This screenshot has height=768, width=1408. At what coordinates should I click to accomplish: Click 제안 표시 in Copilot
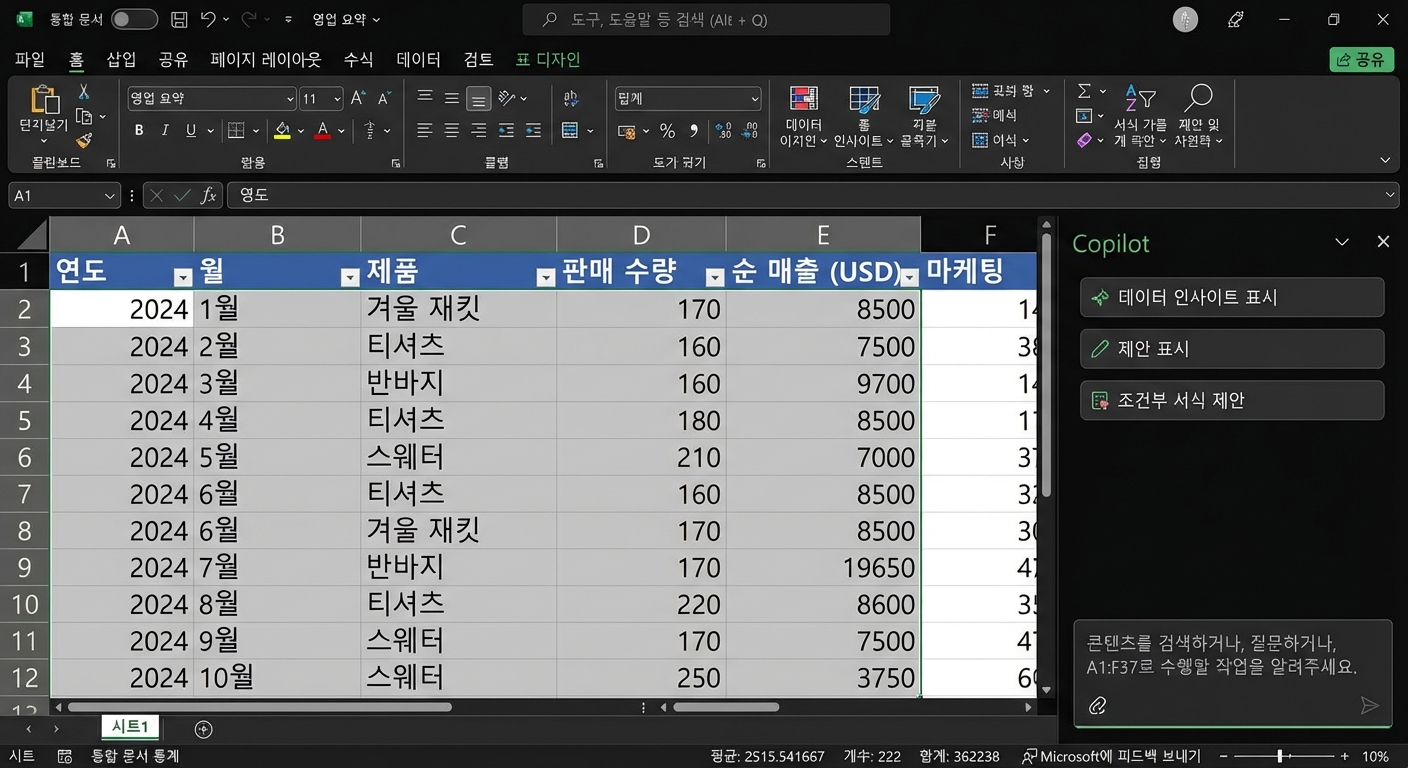tap(1232, 349)
